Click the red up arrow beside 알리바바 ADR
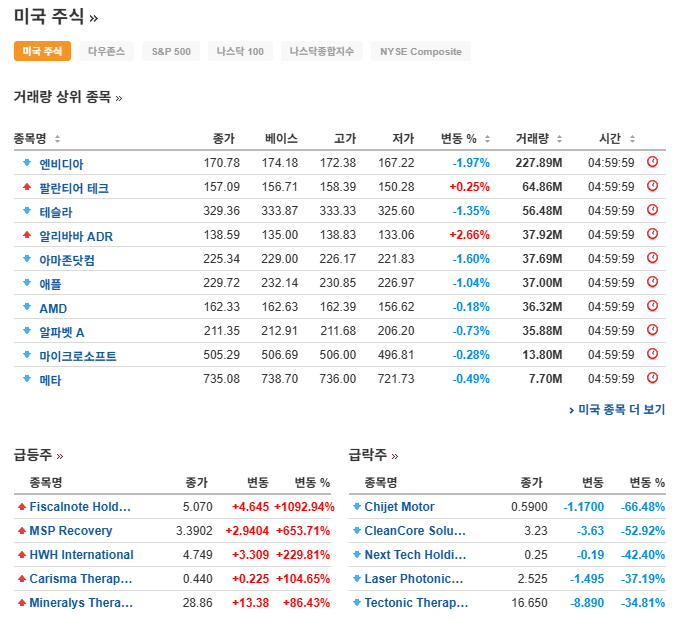The image size is (674, 620). [27, 235]
